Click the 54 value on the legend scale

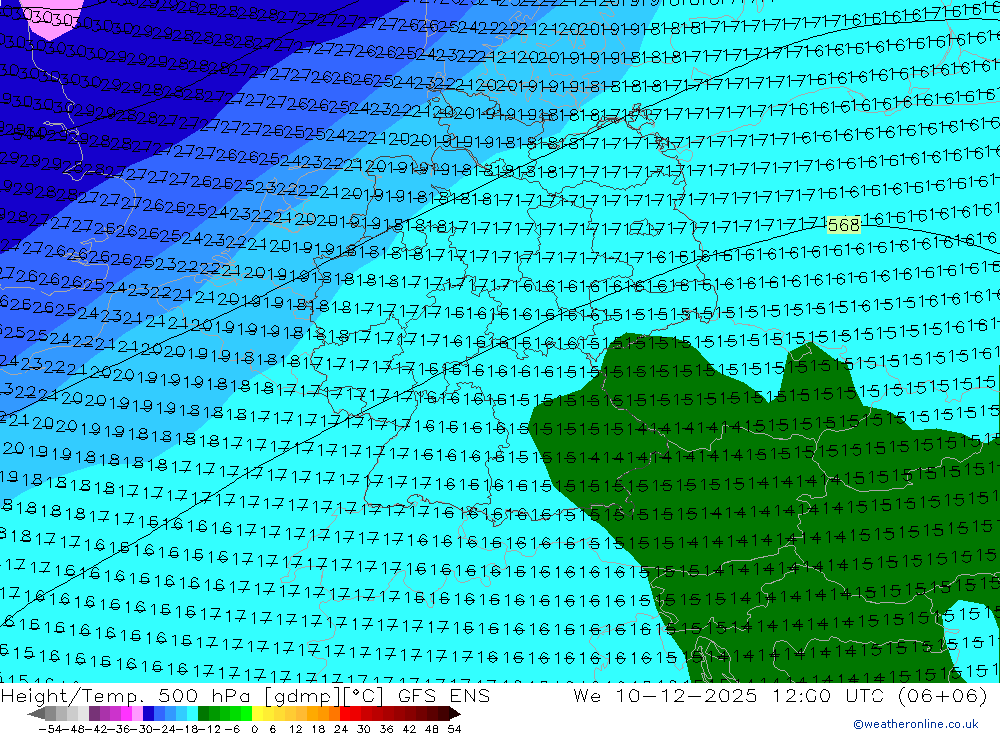(454, 728)
